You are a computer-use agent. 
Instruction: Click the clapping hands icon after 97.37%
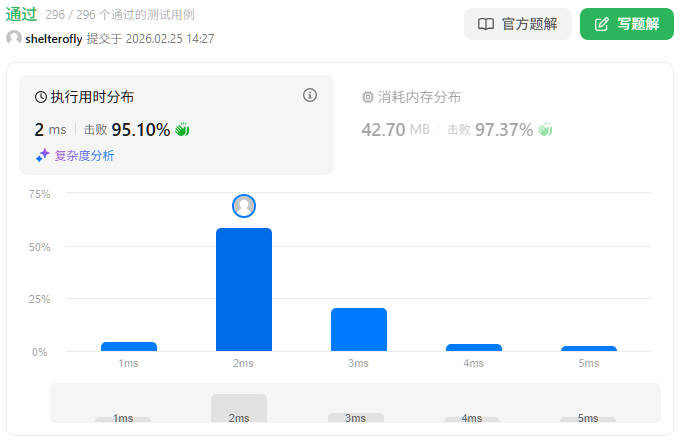coord(545,129)
